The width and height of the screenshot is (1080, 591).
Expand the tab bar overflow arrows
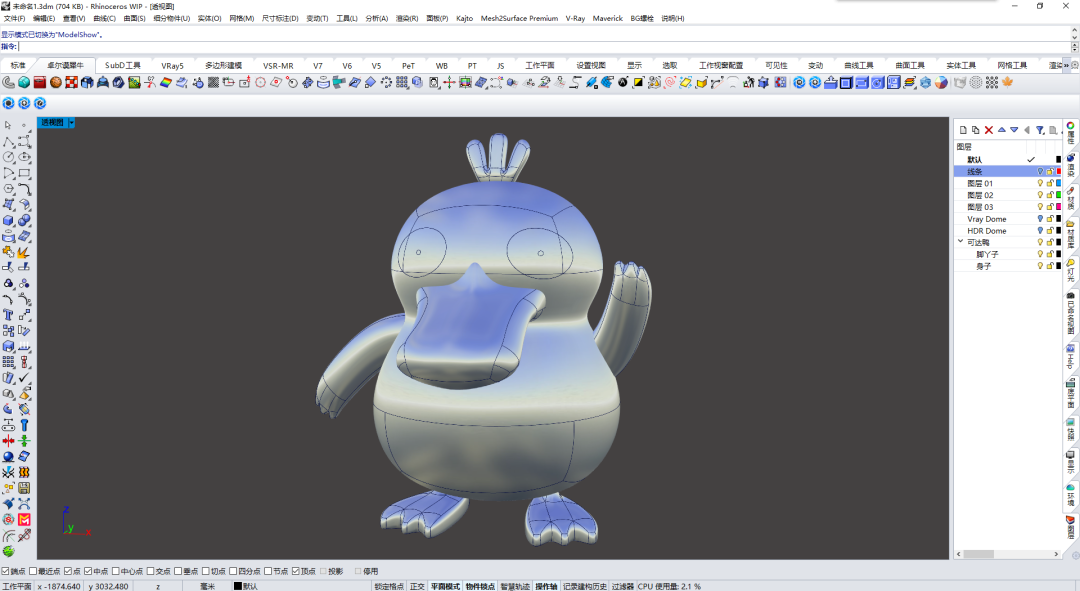[x=1066, y=65]
